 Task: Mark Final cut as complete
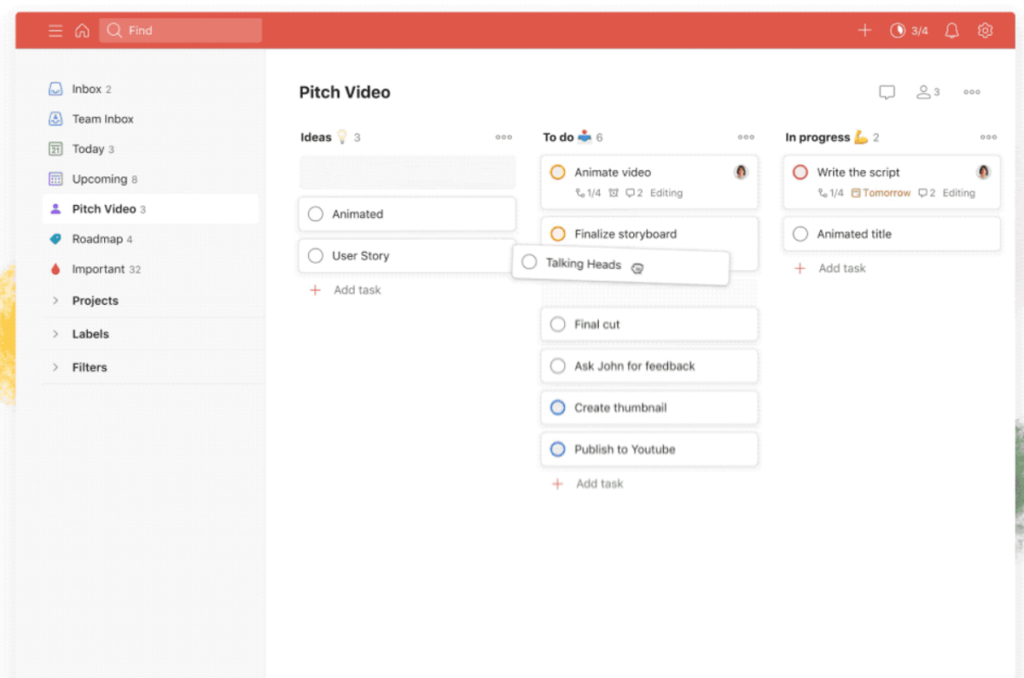[x=557, y=324]
